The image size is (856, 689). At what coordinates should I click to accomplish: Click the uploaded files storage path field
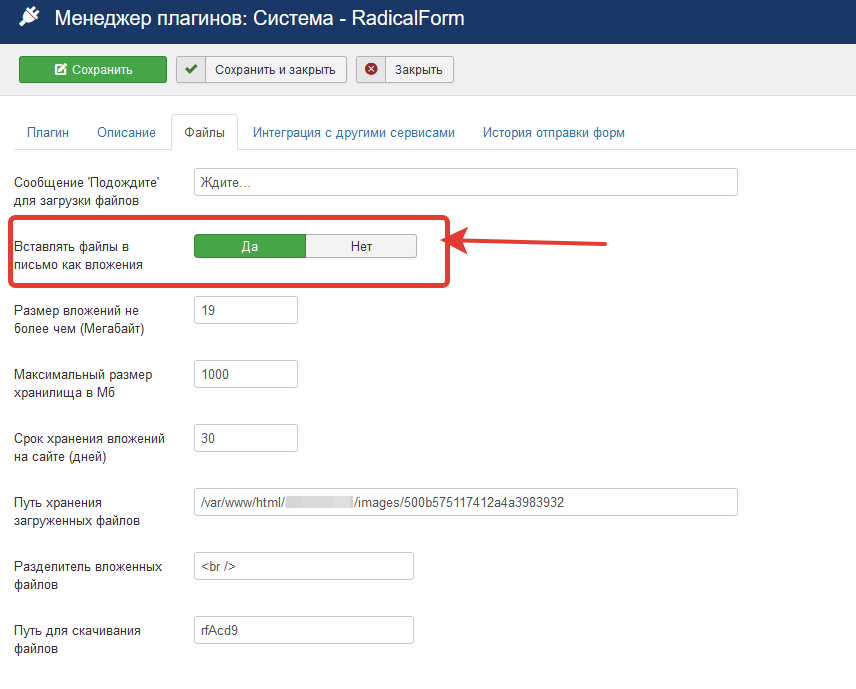tap(465, 502)
